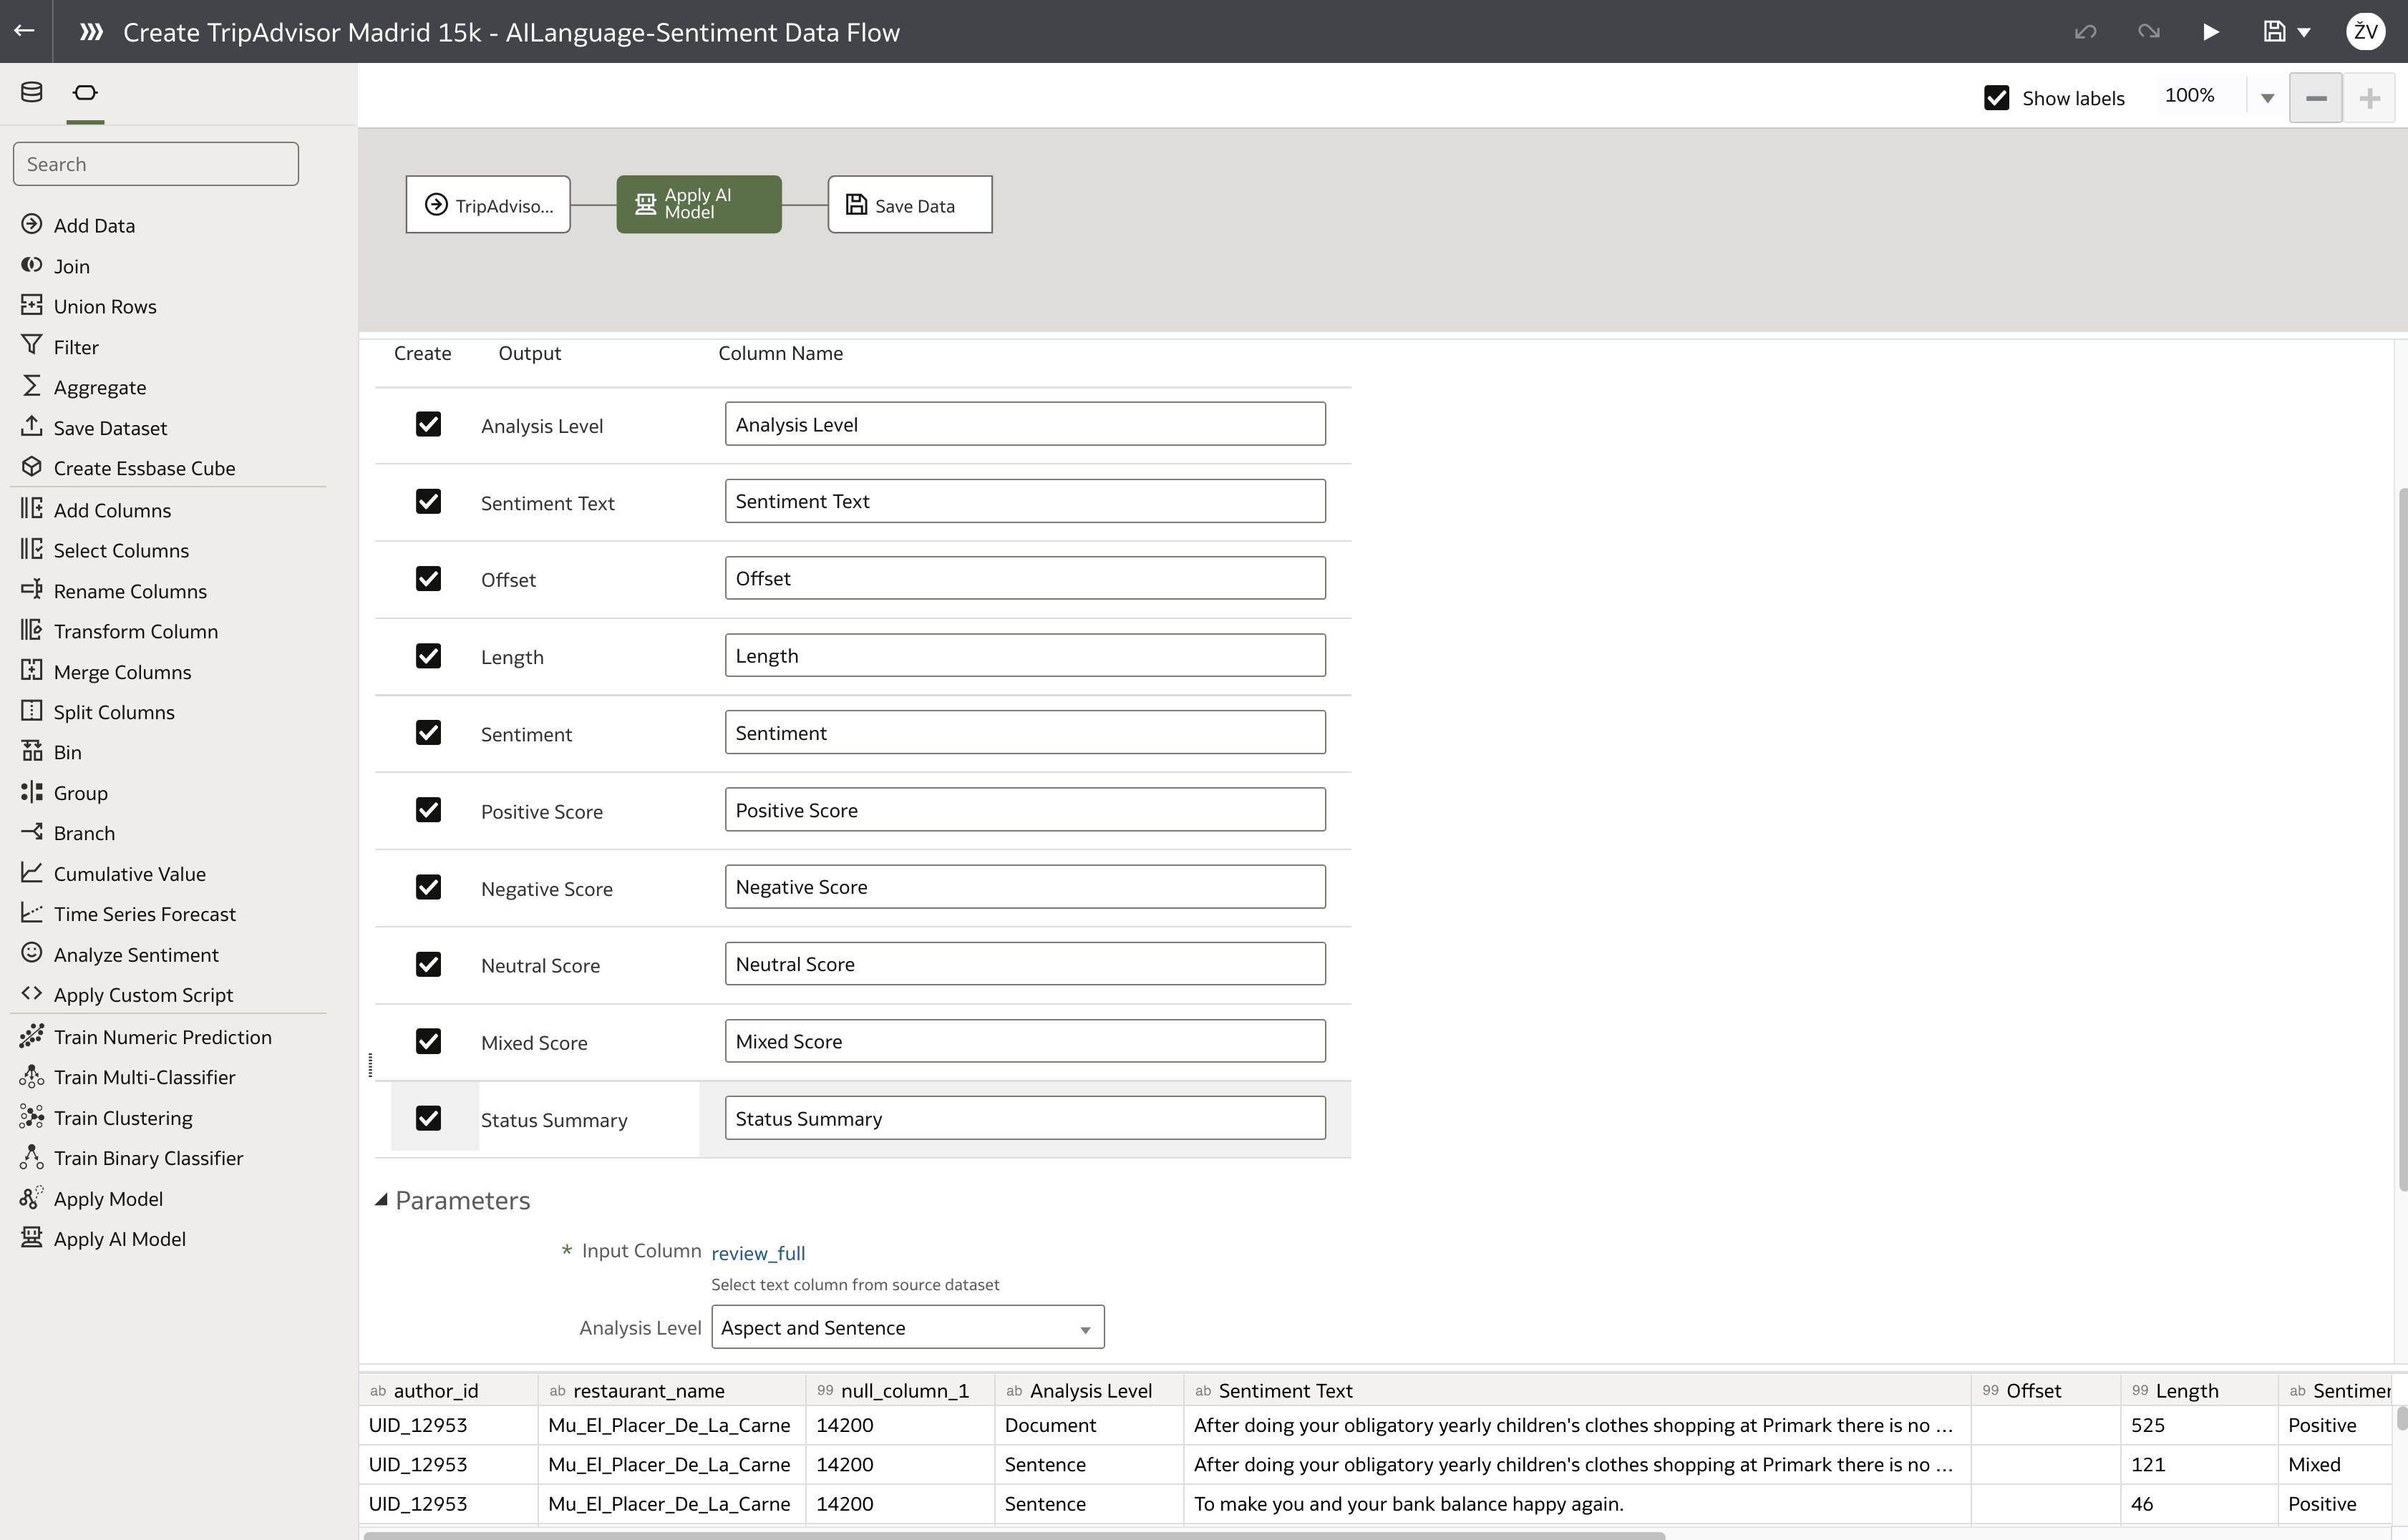Screen dimensions: 2408x1540
Task: Select the Apply AI Model flow node
Action: coord(699,204)
